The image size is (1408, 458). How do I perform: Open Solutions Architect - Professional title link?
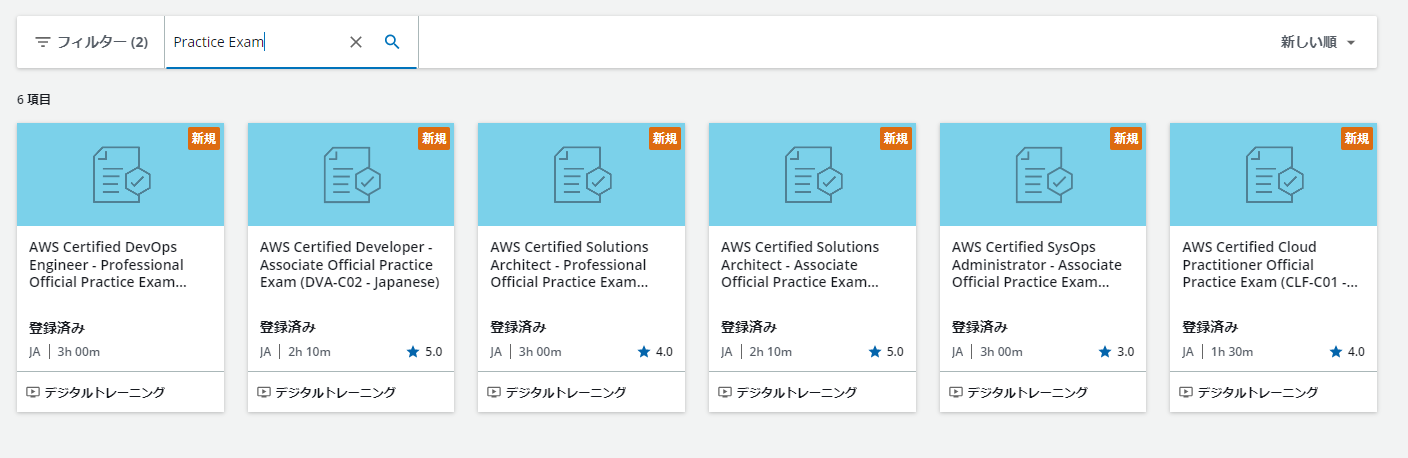(x=570, y=265)
